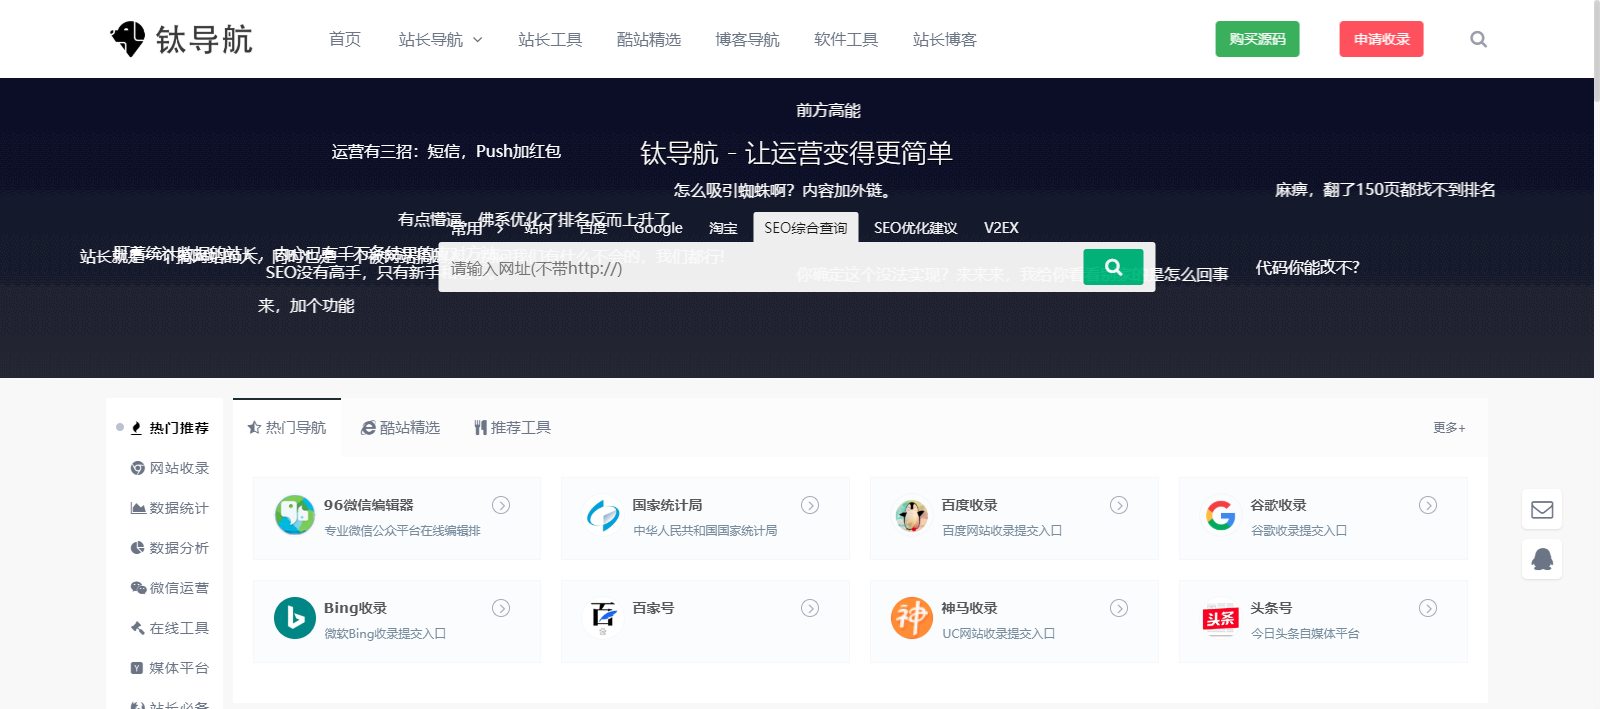Image resolution: width=1600 pixels, height=709 pixels.
Task: Select 网站收录 in the left sidebar
Action: tap(170, 468)
